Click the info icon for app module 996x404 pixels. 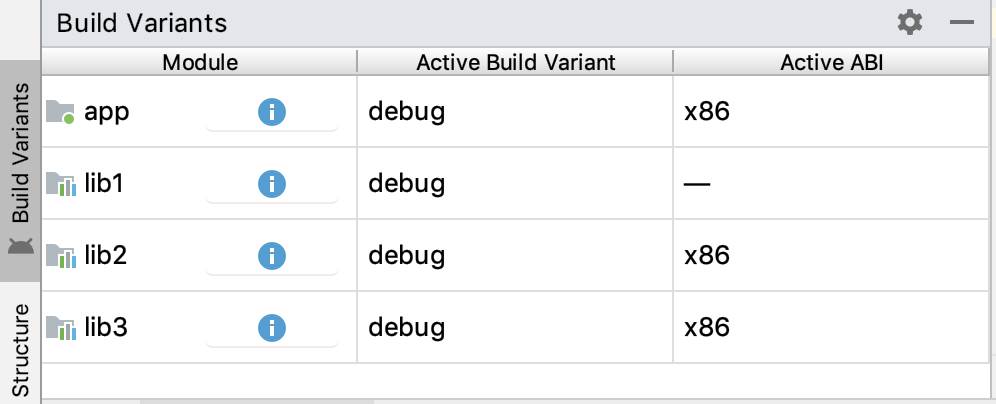click(272, 112)
